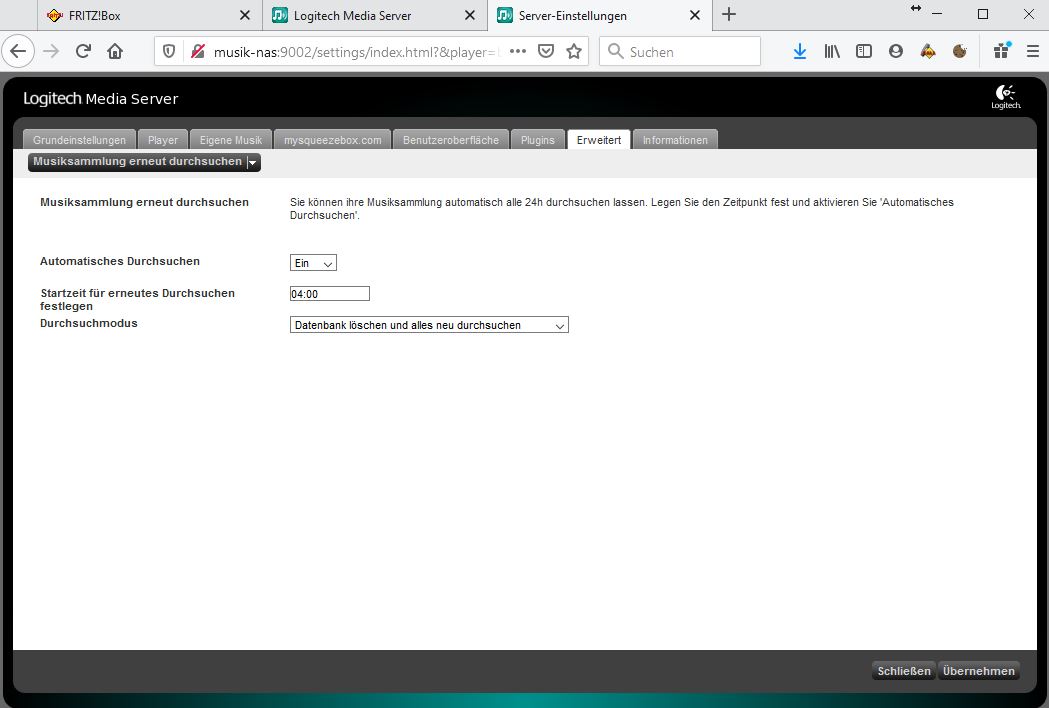Open tracking protection shield icon
The width and height of the screenshot is (1049, 708).
[x=169, y=52]
